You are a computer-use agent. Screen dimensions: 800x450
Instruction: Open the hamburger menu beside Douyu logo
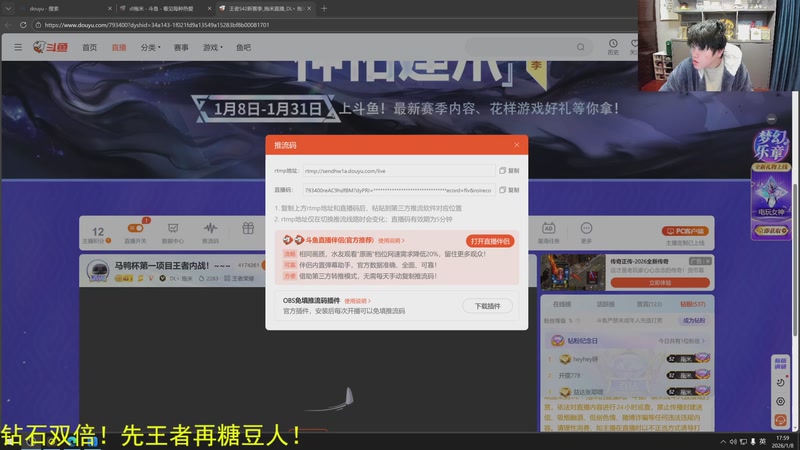tap(18, 47)
